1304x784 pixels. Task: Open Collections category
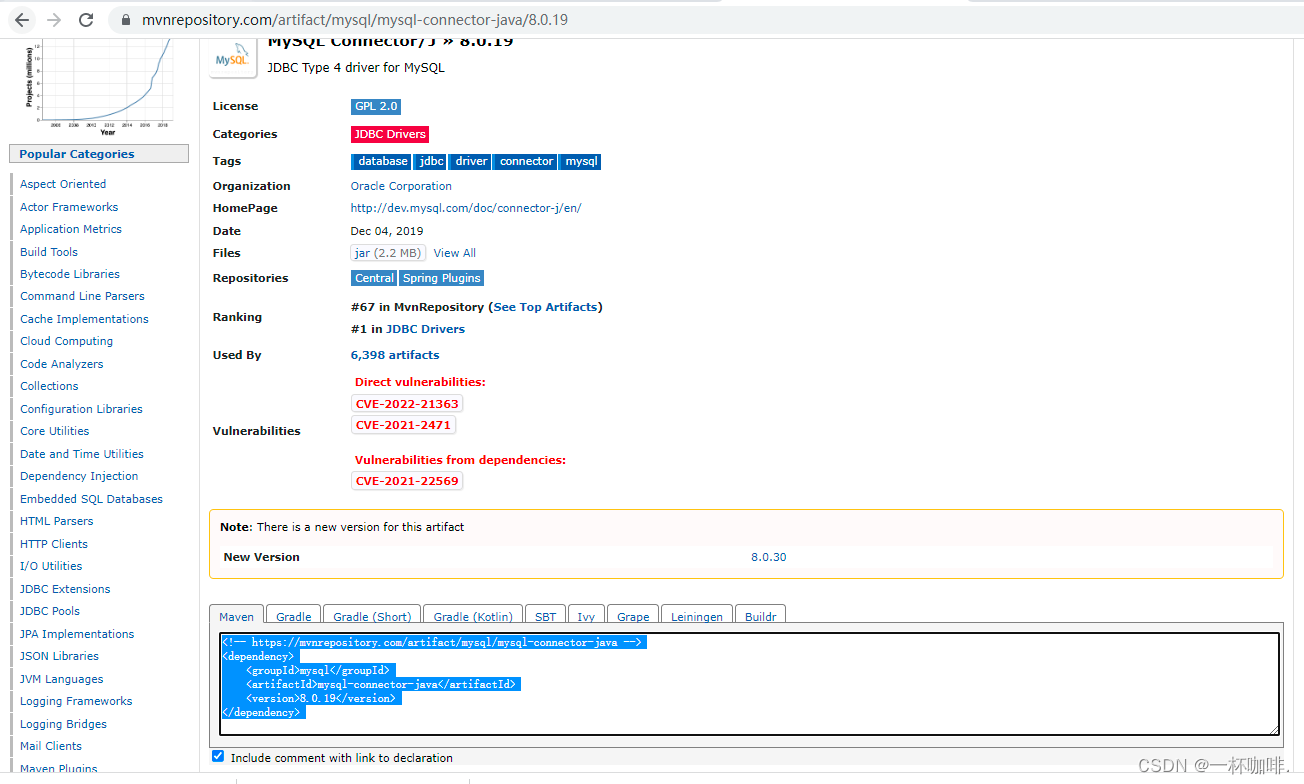pos(49,386)
